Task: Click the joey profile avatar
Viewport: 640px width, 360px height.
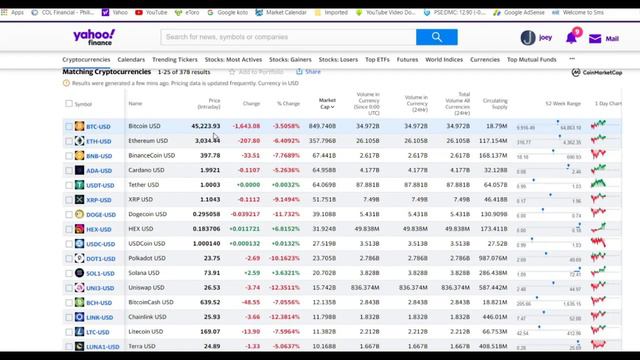Action: [528, 38]
